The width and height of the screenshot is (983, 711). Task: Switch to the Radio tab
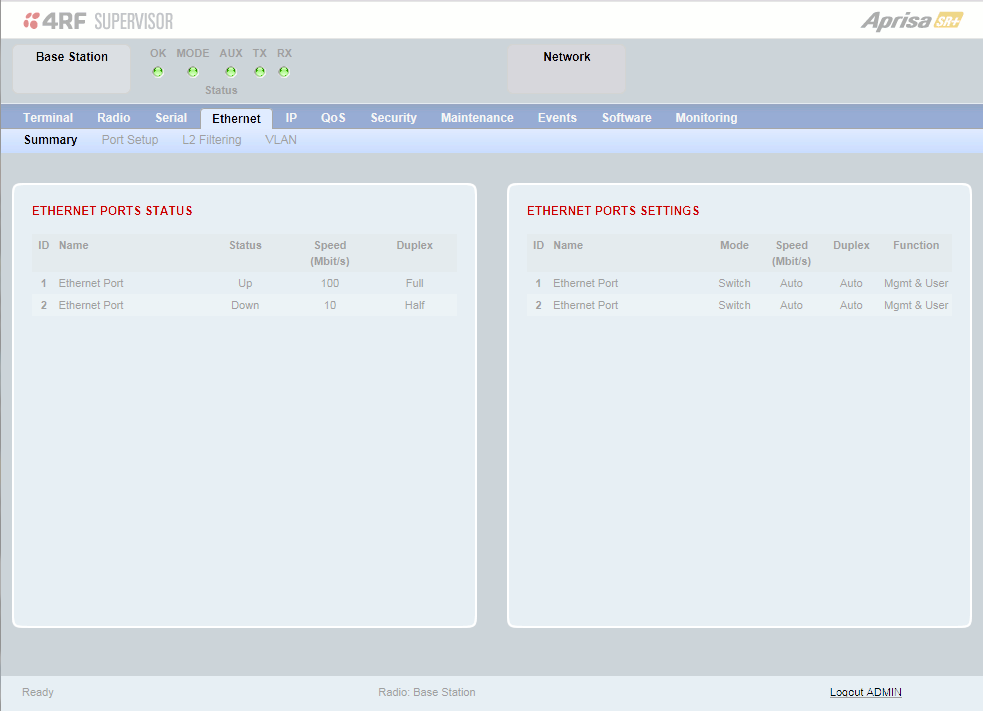pos(113,118)
